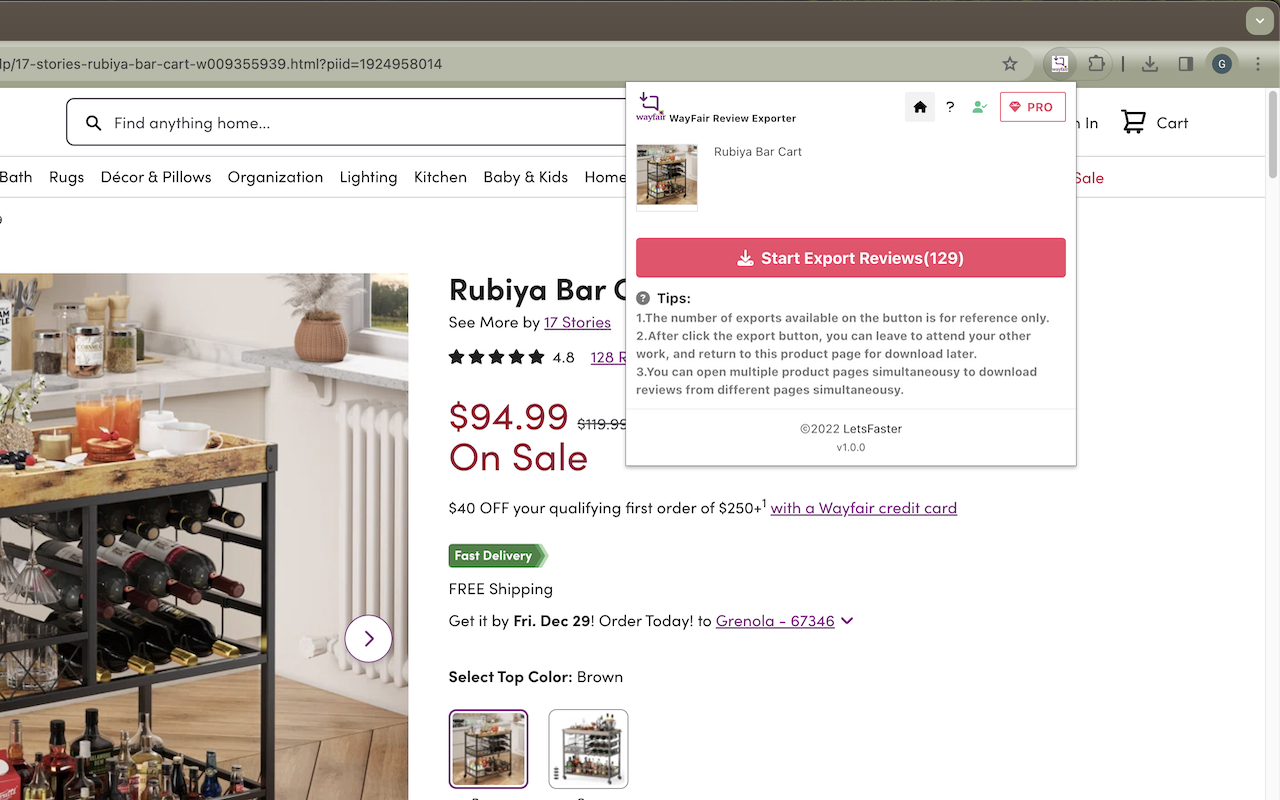Open the Wayfair credit card link
Image resolution: width=1280 pixels, height=800 pixels.
point(863,508)
